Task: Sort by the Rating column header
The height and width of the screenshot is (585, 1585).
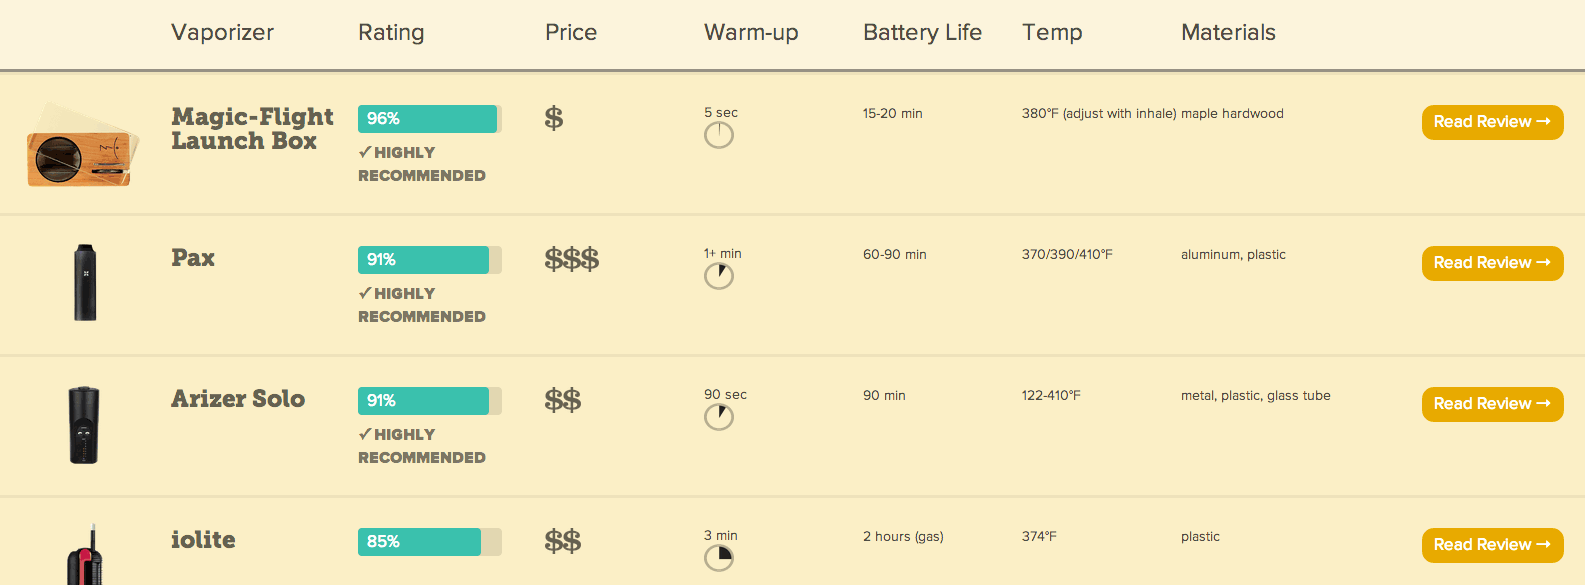Action: point(391,33)
